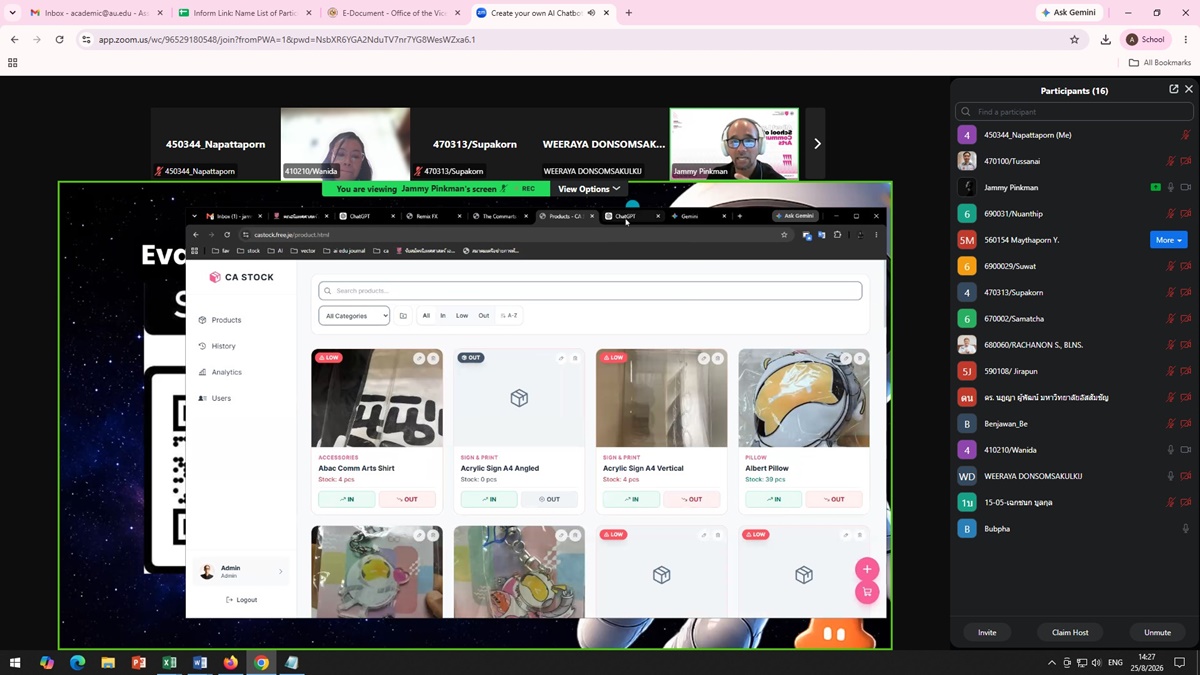
Task: Open More dropdown for 560154 Maythaporn Y.
Action: (x=1169, y=240)
